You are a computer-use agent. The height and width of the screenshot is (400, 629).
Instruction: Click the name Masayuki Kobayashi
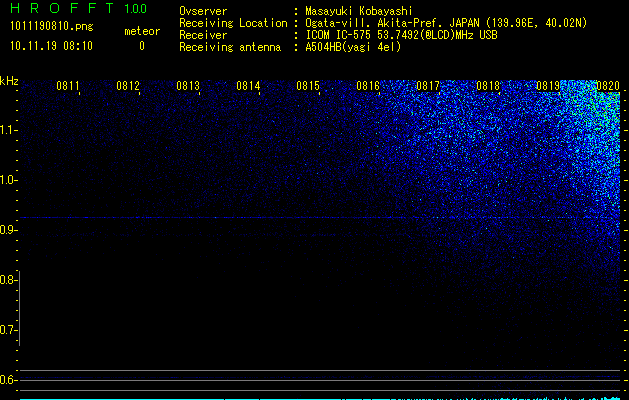tap(359, 11)
